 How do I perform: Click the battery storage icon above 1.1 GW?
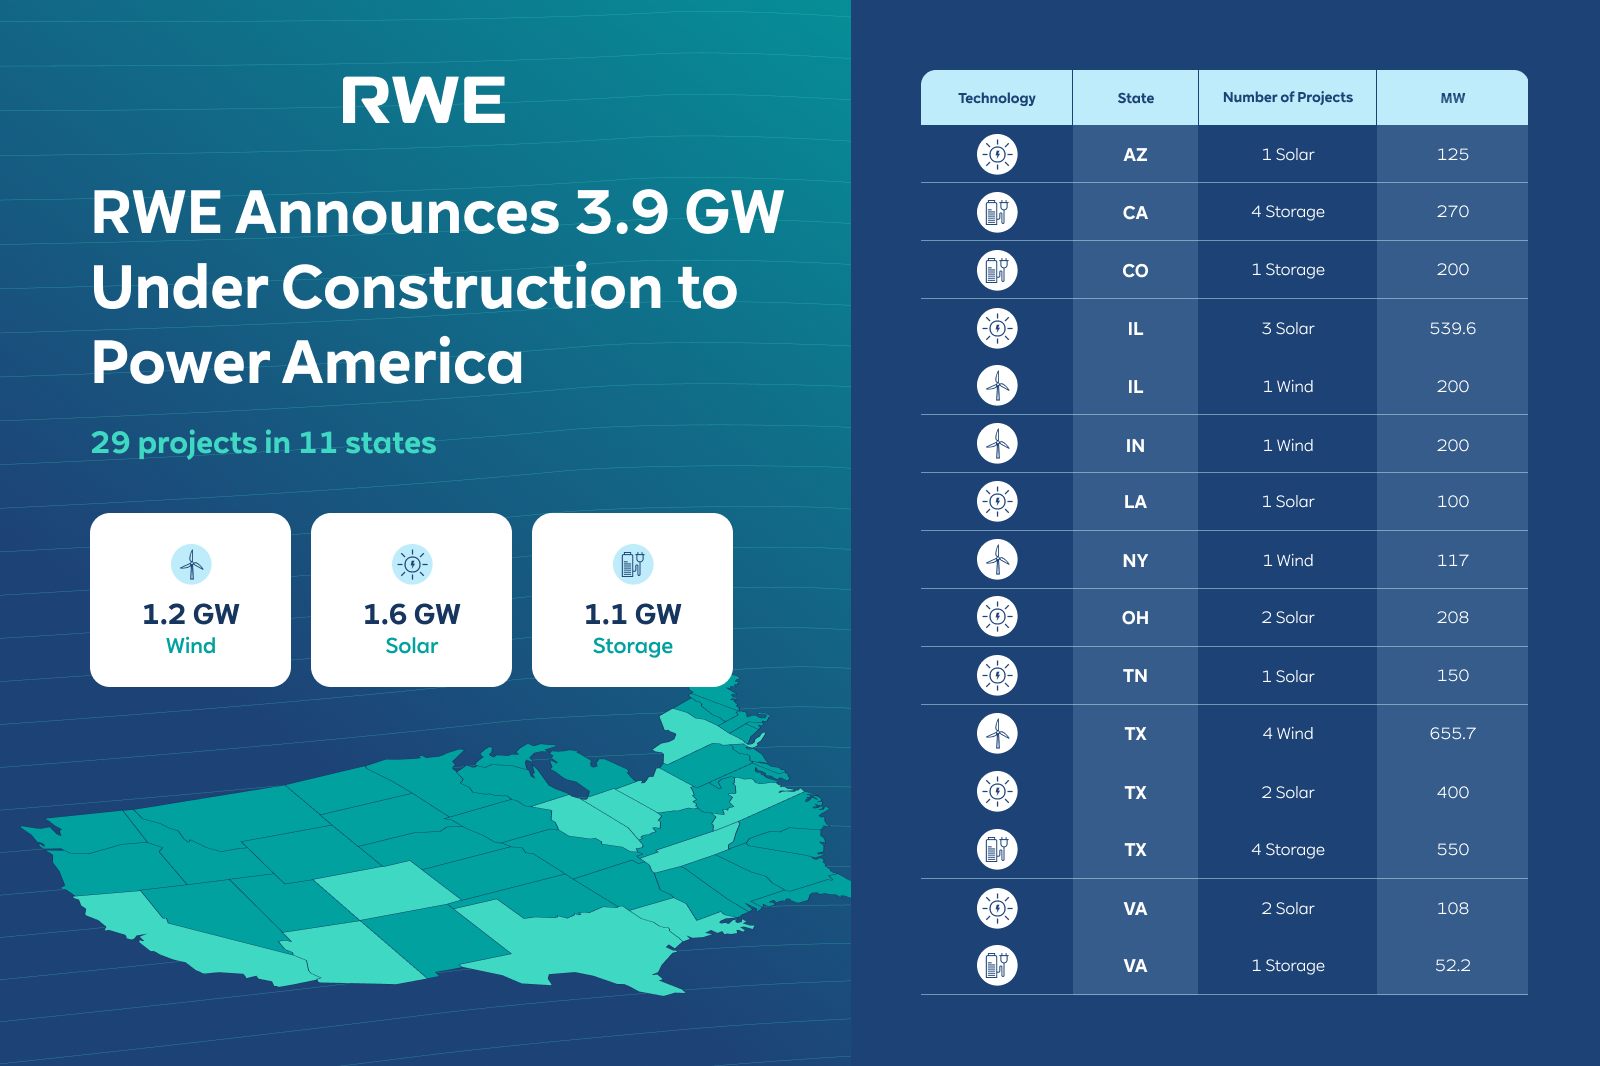(633, 564)
